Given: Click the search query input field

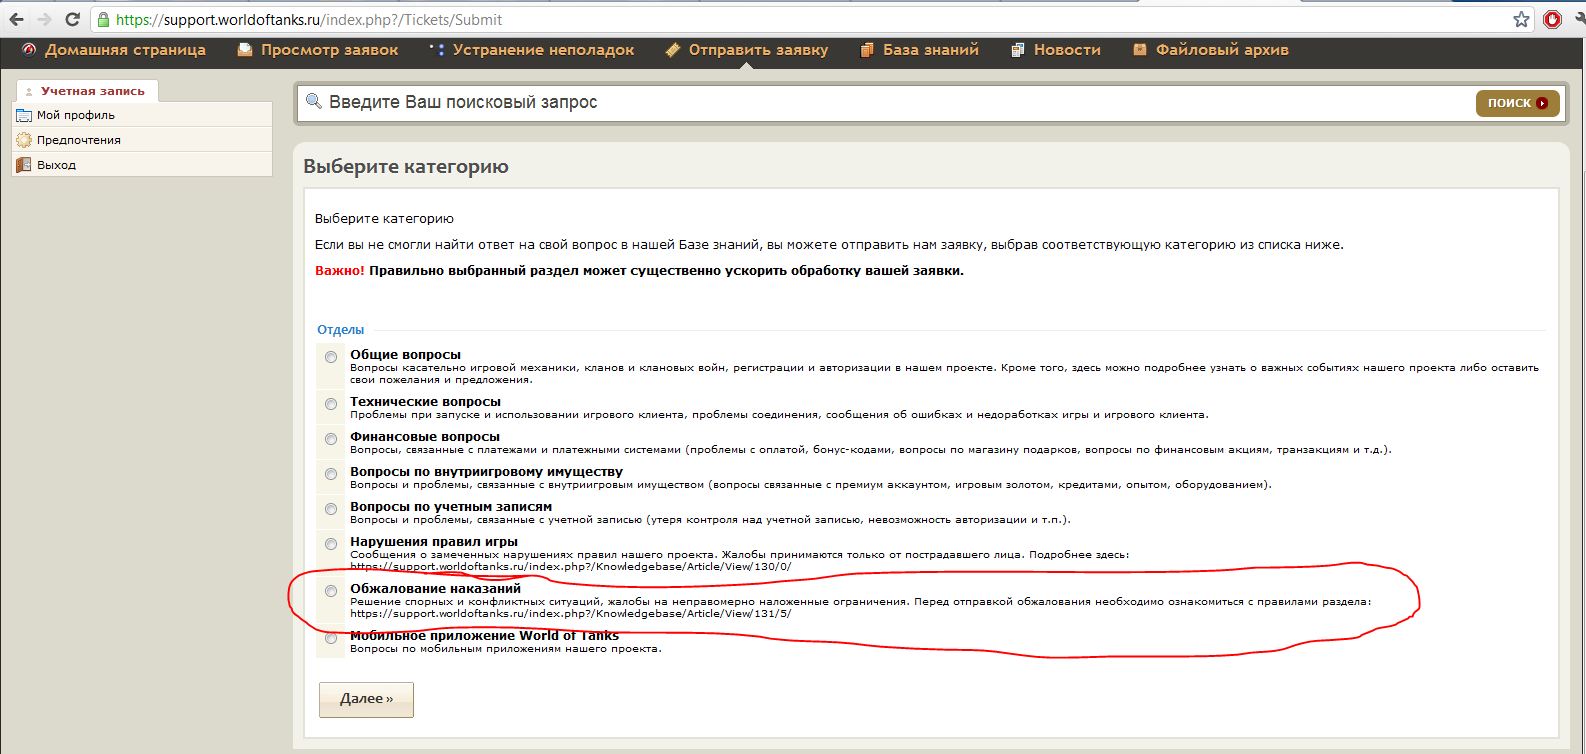Looking at the screenshot, I should (880, 103).
